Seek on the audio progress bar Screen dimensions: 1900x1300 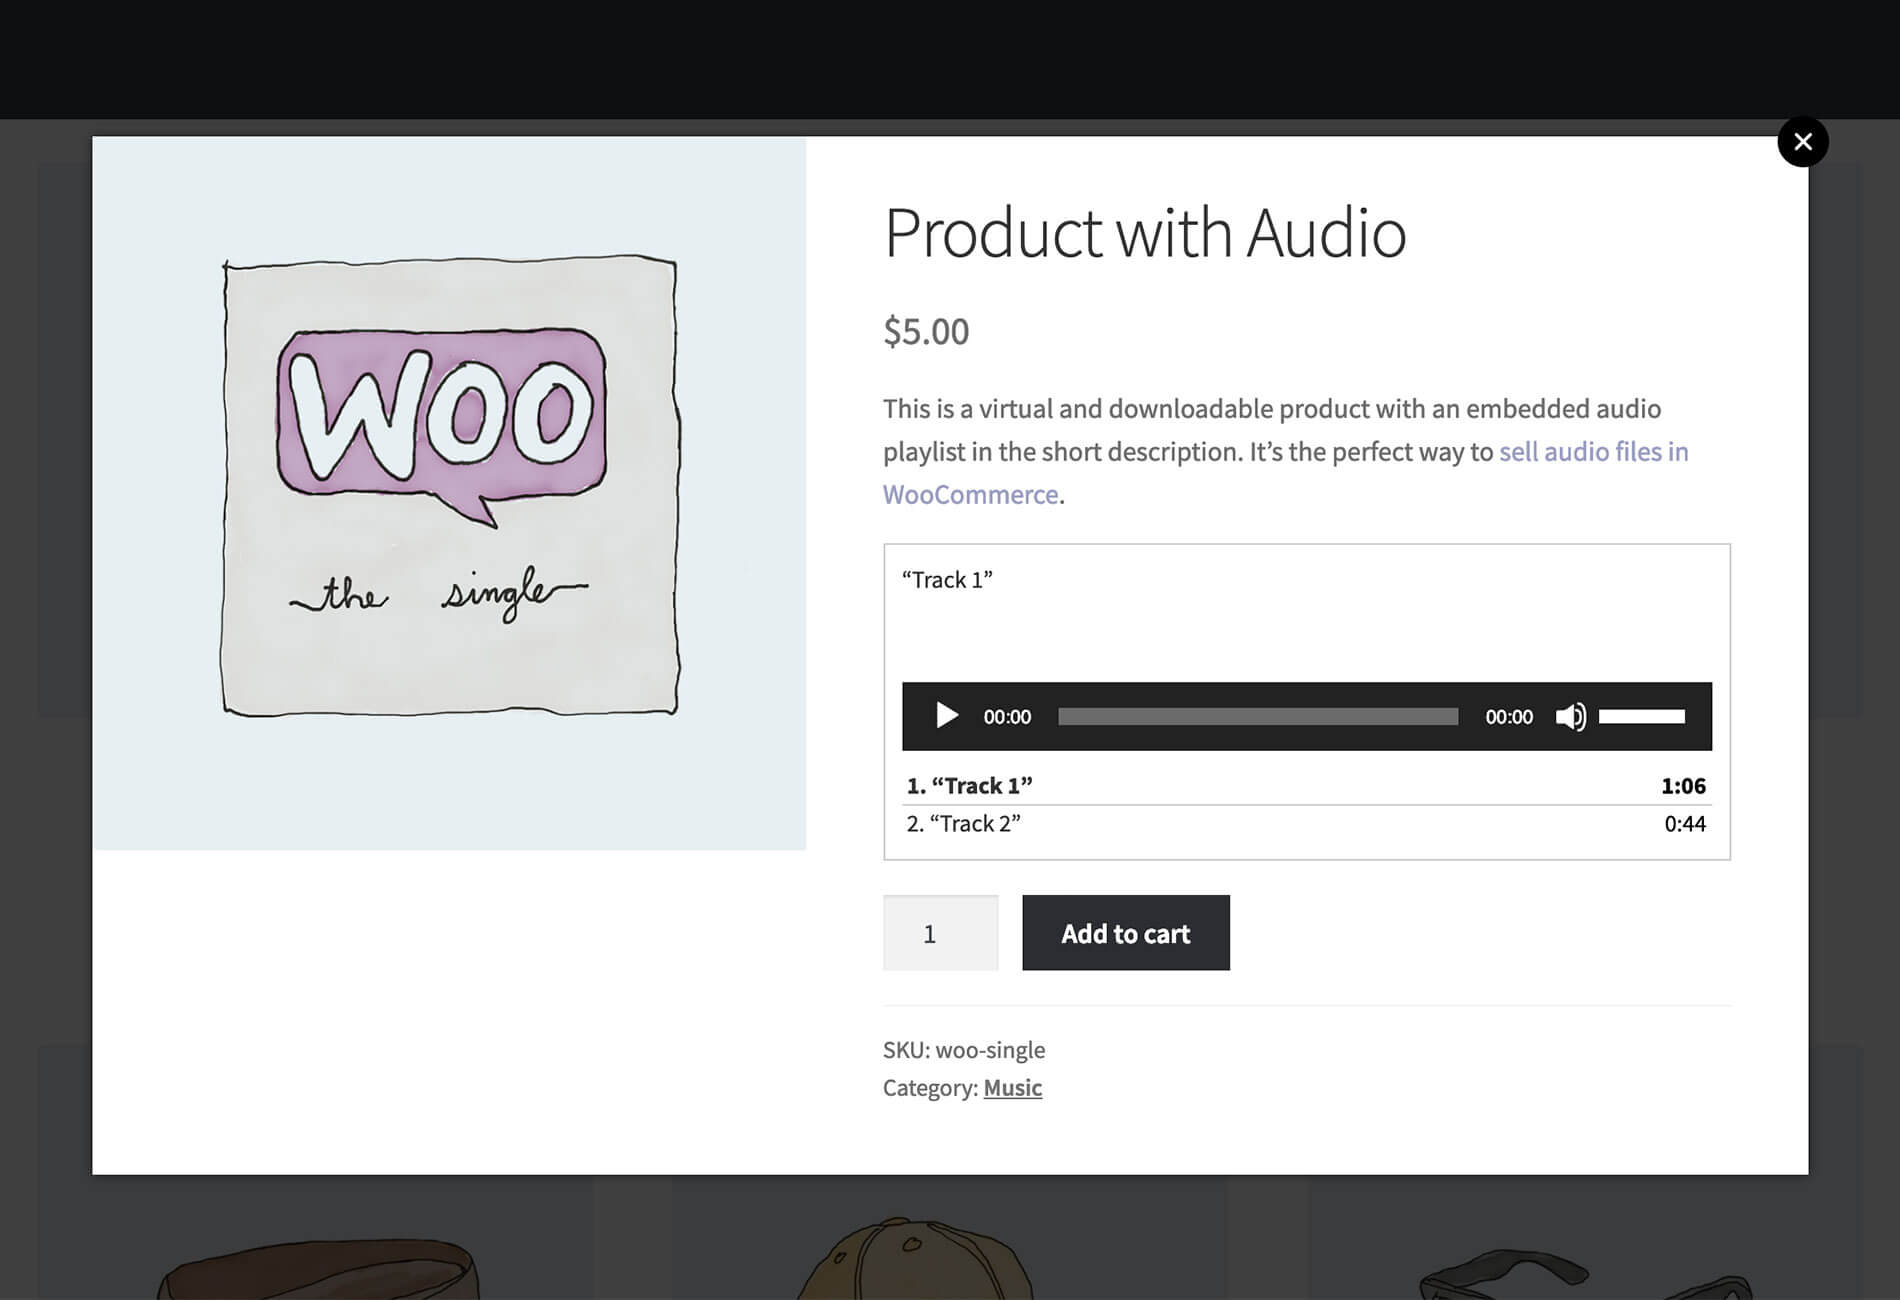click(1257, 716)
